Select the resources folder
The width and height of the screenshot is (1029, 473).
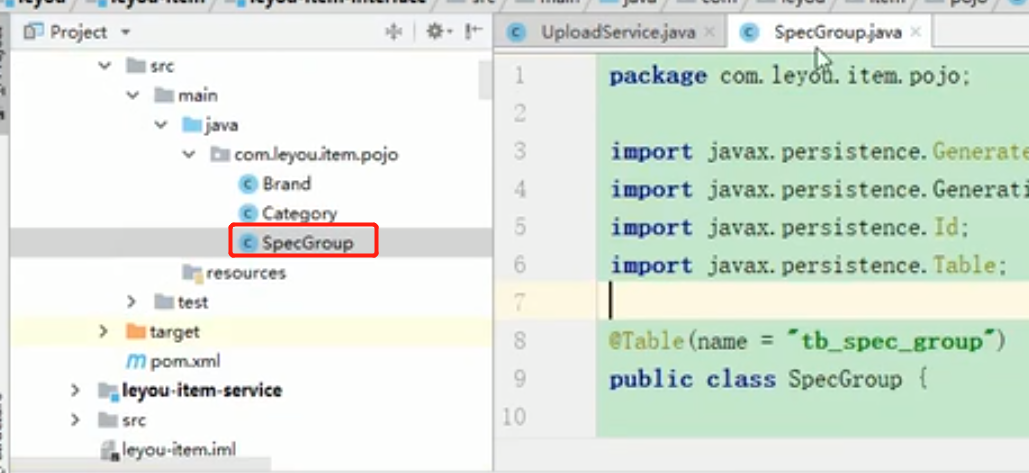(245, 273)
